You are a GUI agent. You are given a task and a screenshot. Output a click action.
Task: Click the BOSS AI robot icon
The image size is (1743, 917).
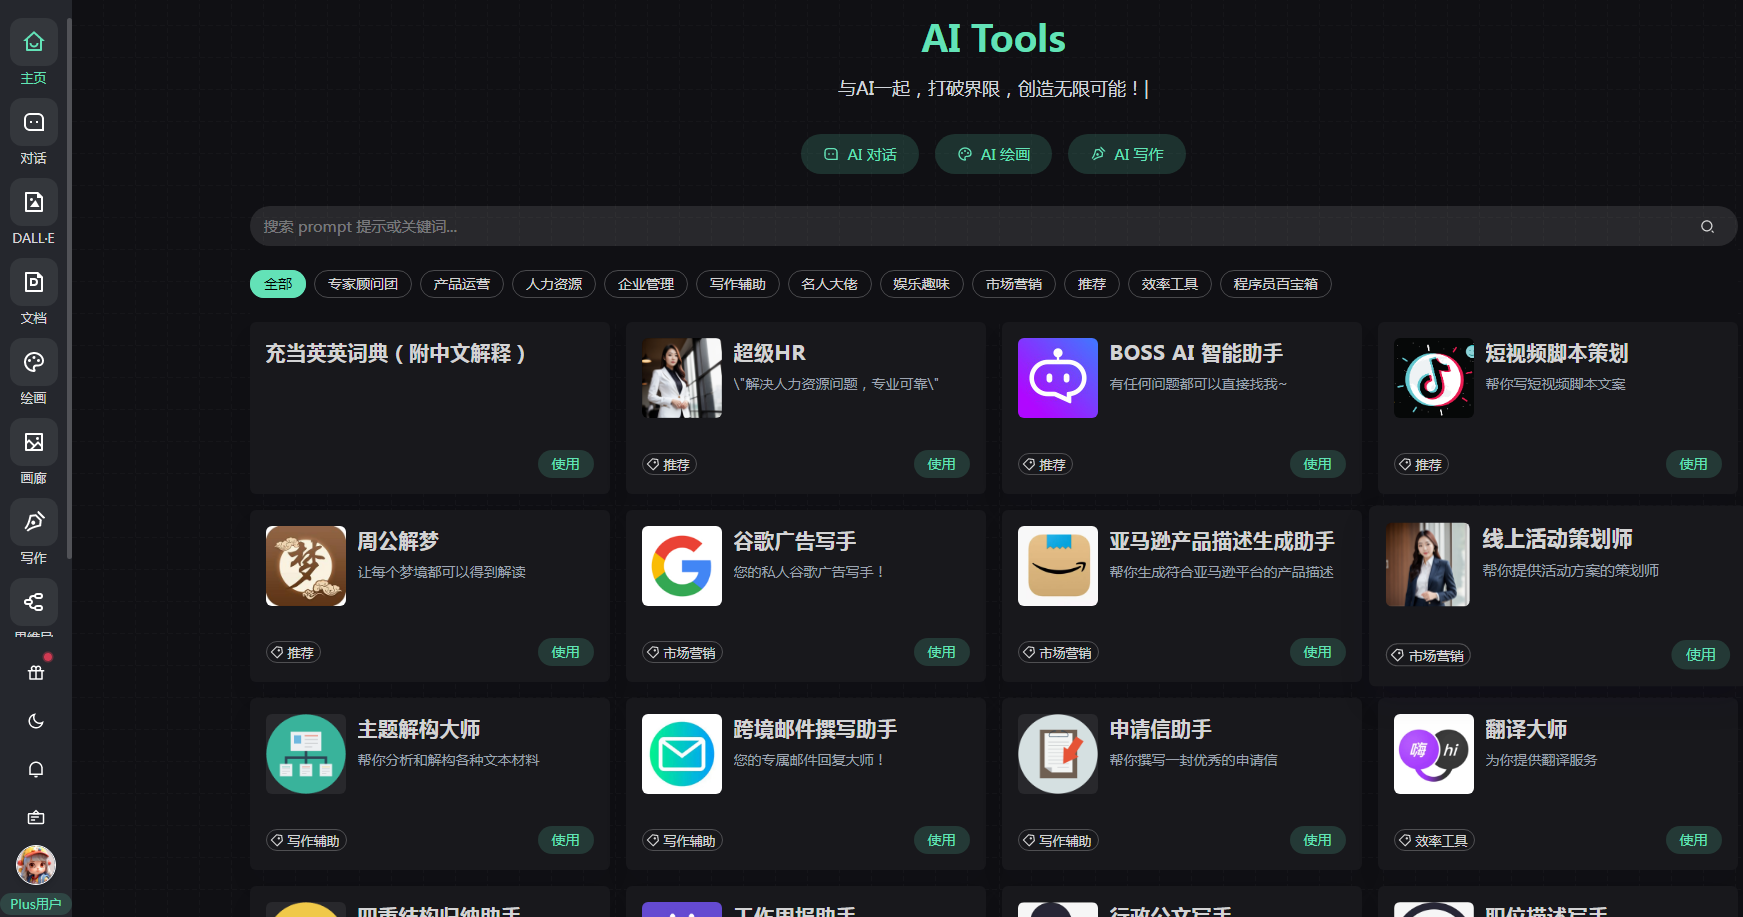[1058, 378]
